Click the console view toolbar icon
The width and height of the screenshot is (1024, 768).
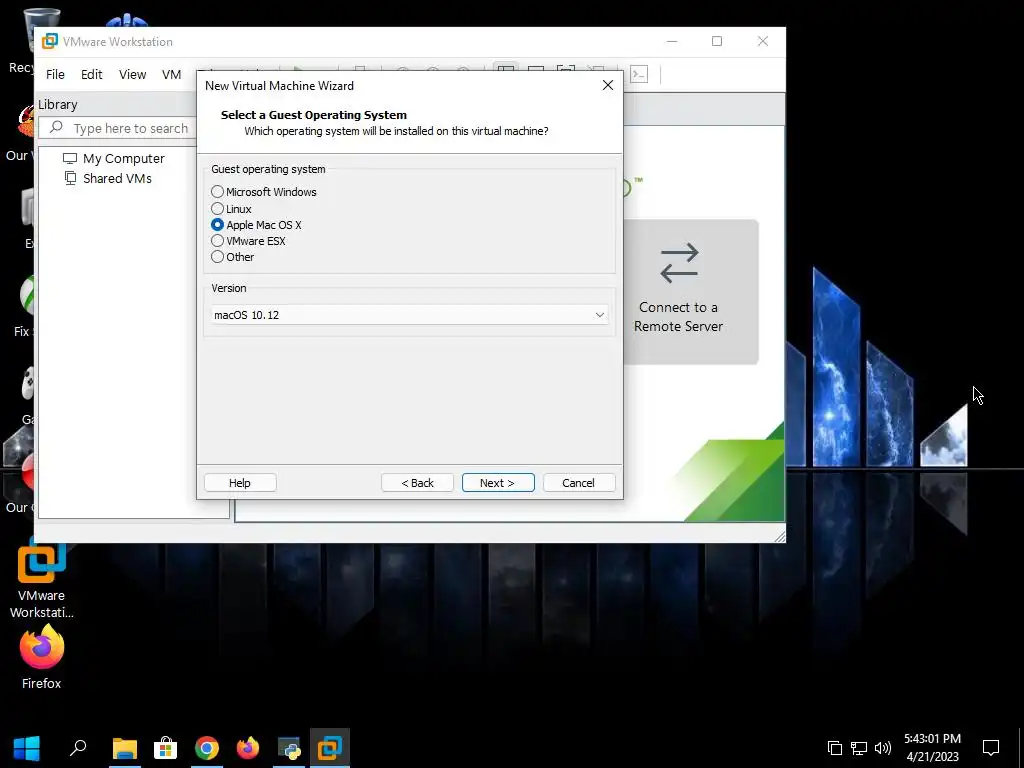point(639,74)
